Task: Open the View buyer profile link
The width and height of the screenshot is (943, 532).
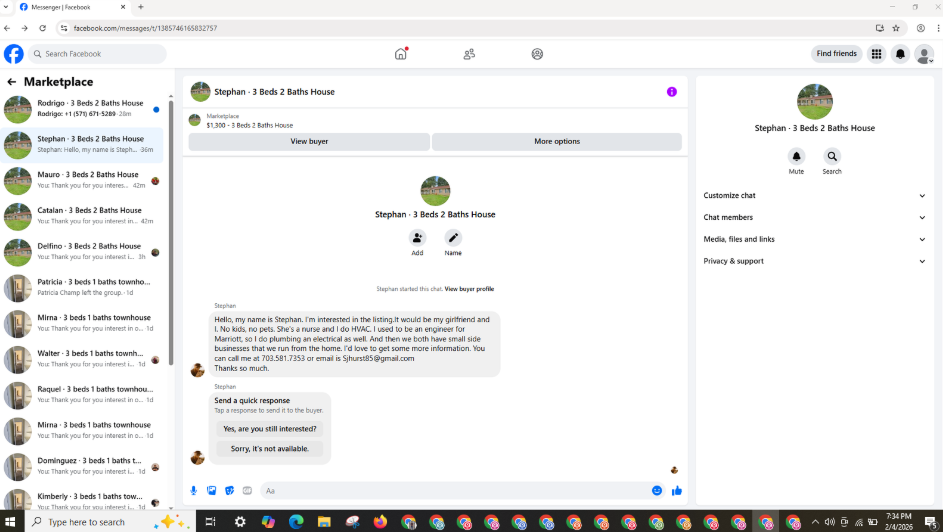Action: point(469,289)
